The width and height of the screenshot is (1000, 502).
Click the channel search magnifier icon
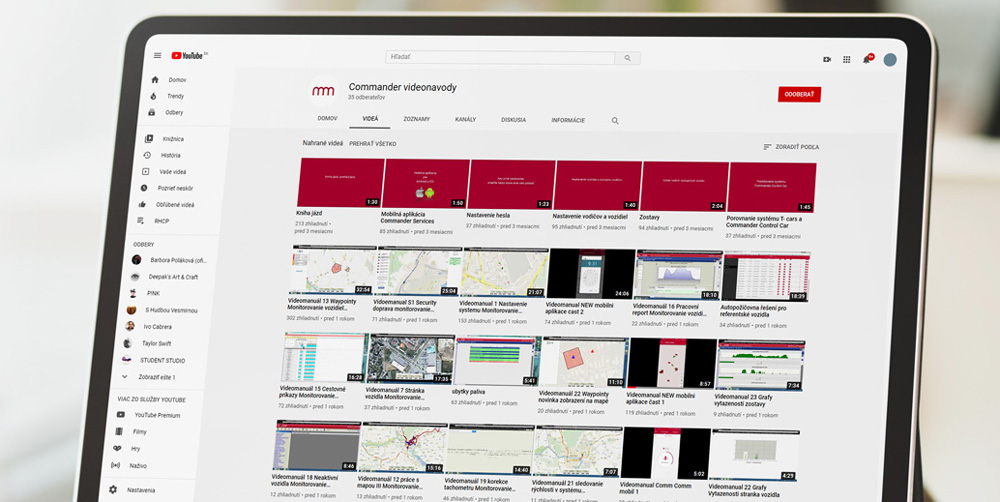pyautogui.click(x=615, y=121)
